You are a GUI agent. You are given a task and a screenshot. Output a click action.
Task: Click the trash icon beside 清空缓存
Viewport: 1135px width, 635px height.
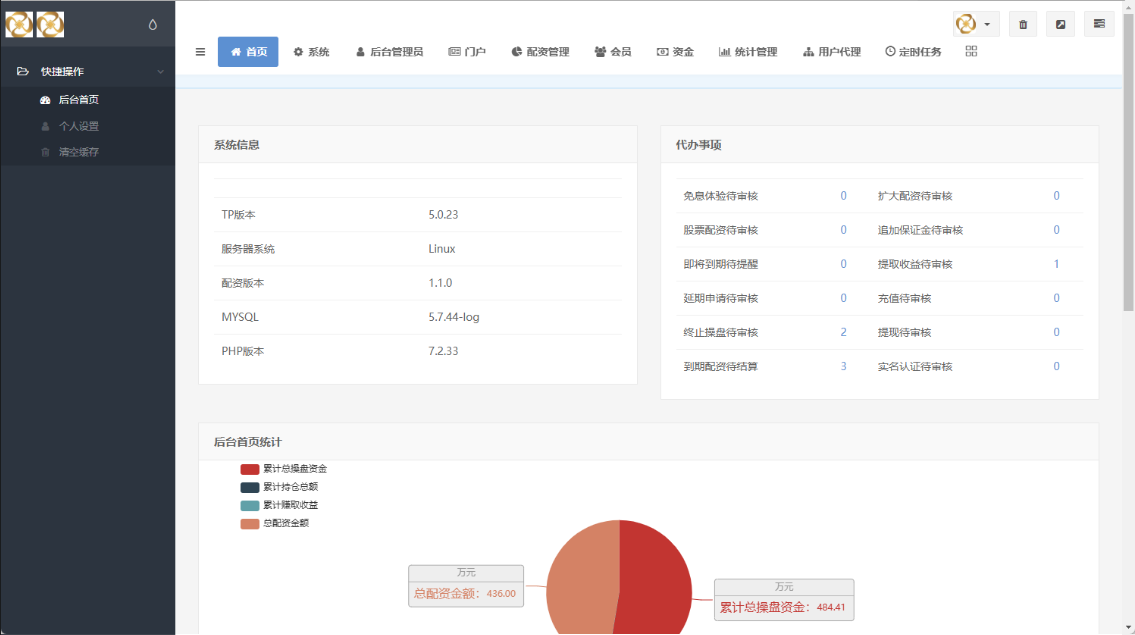coord(45,152)
